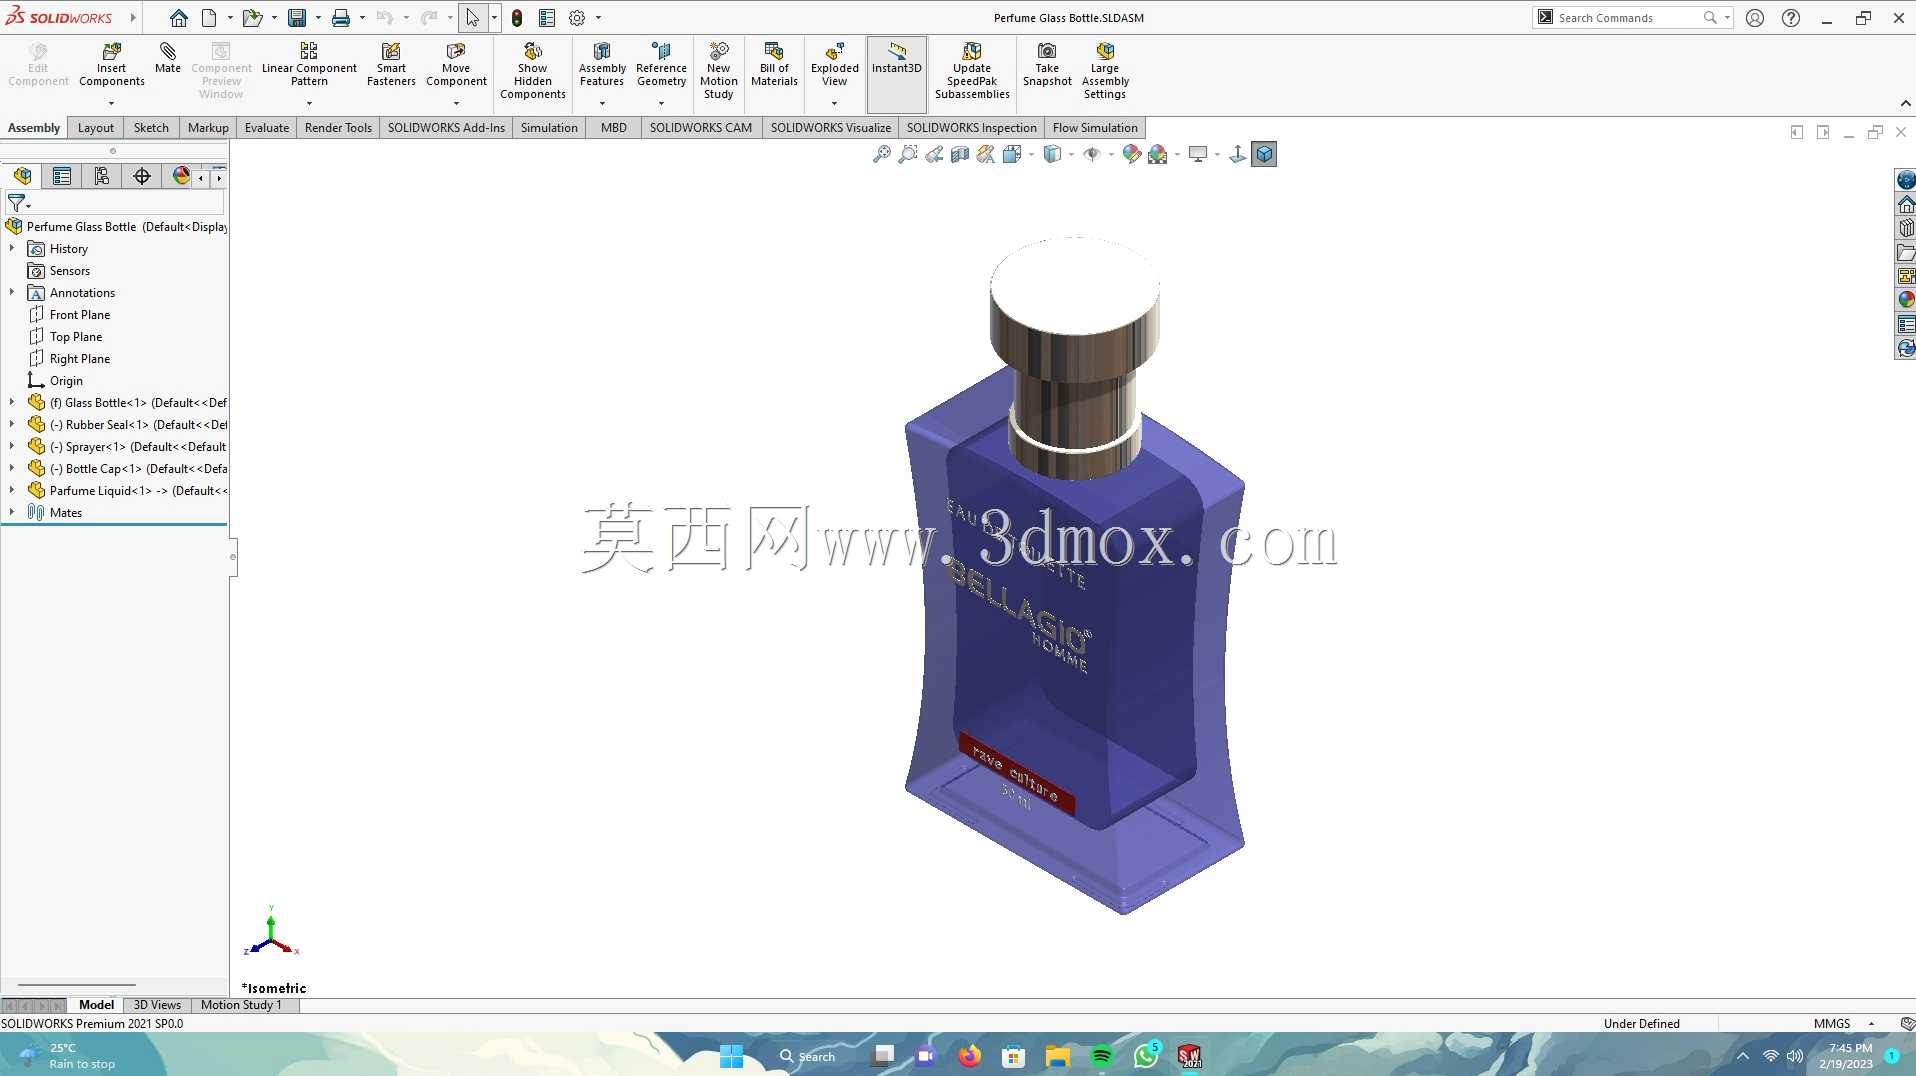Open the PropertyManager tab icon

62,176
